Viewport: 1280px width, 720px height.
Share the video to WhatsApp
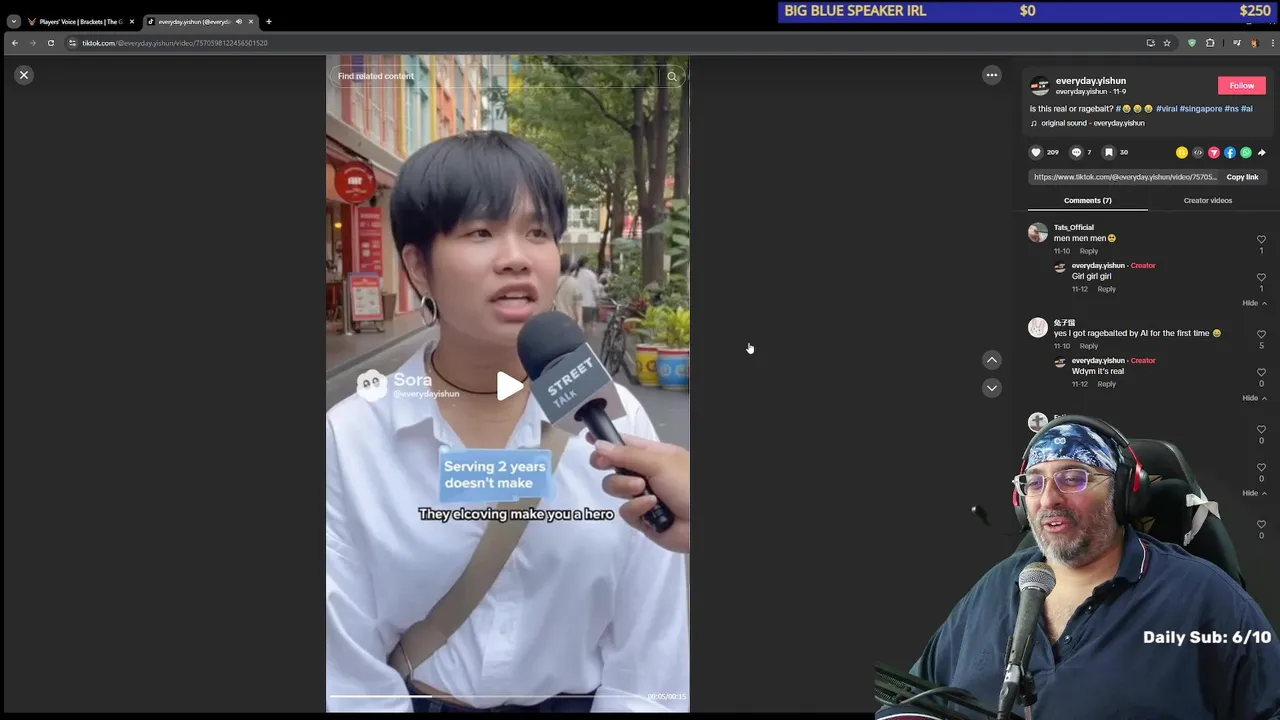click(1246, 153)
